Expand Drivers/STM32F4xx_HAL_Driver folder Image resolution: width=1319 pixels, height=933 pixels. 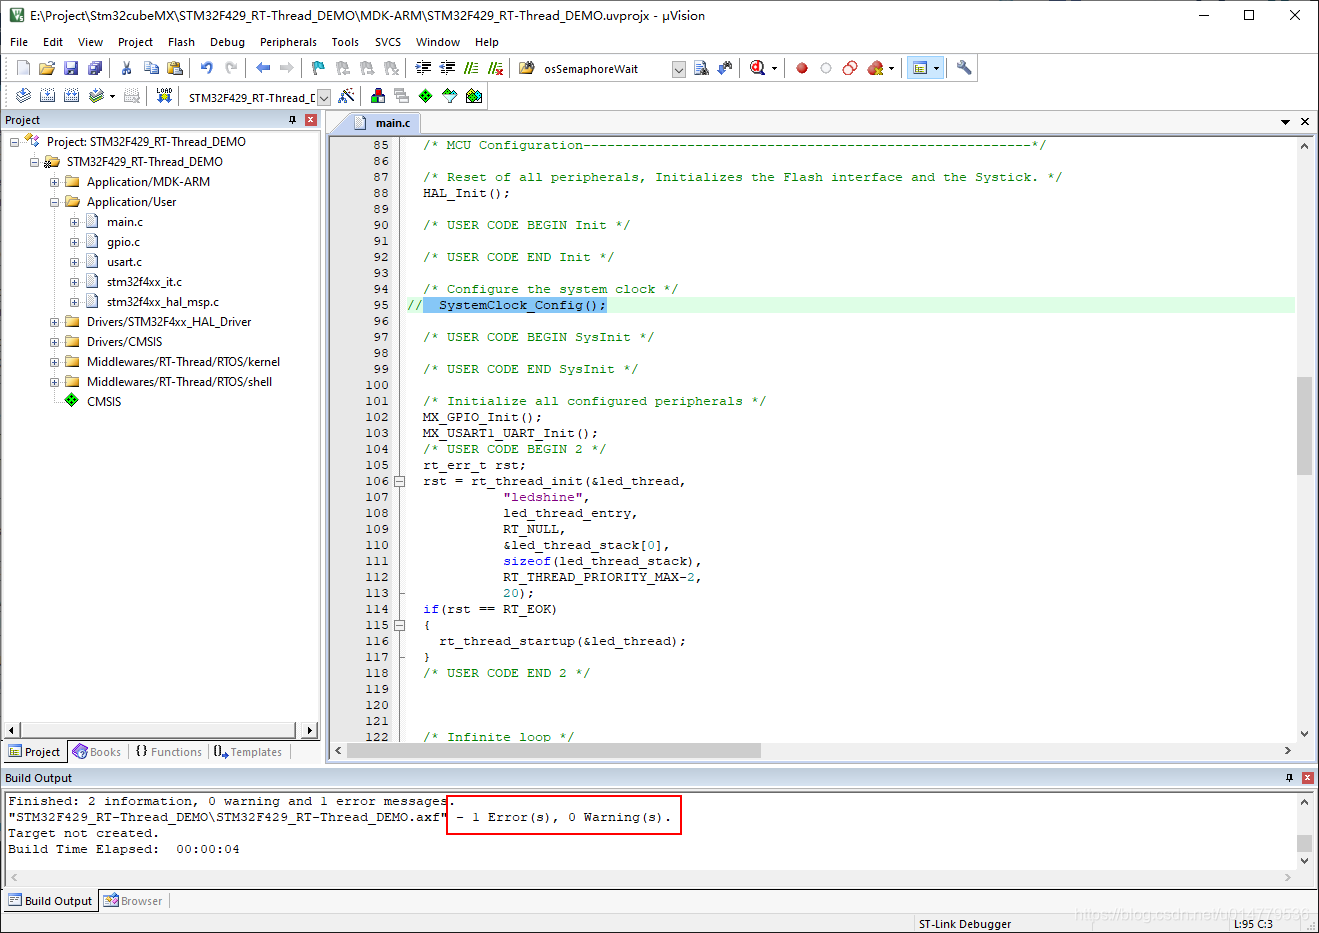click(x=54, y=322)
